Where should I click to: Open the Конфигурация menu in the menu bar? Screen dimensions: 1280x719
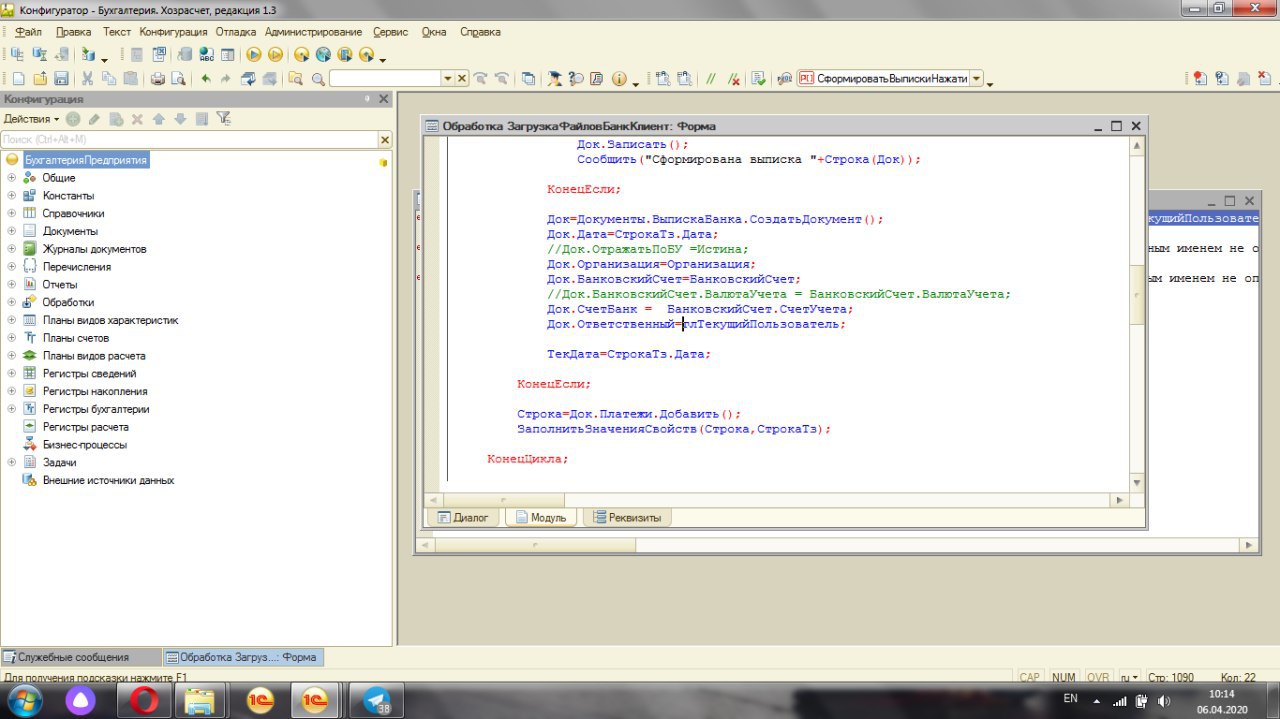[x=173, y=32]
